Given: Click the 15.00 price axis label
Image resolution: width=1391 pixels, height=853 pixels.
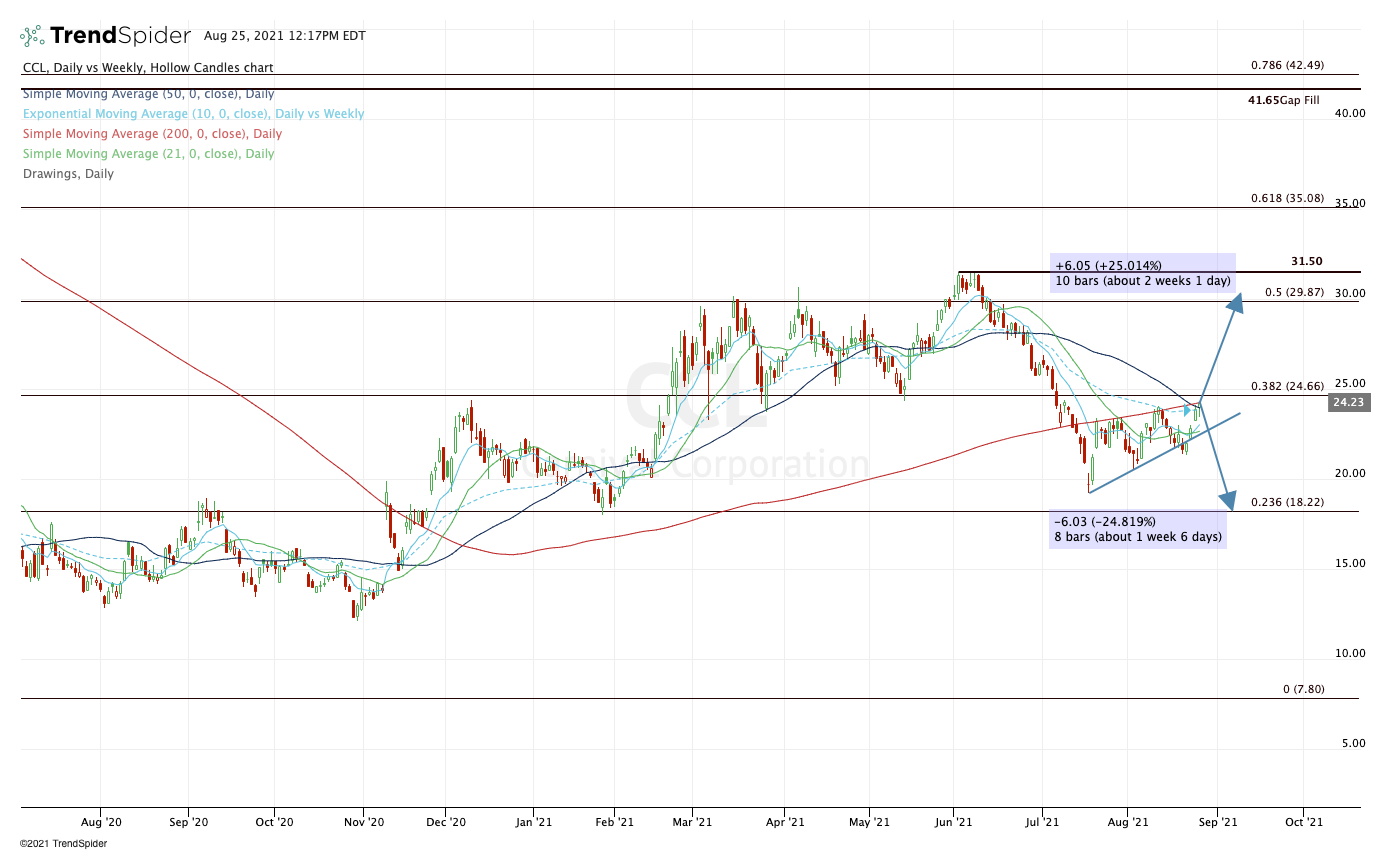Looking at the screenshot, I should point(1350,563).
